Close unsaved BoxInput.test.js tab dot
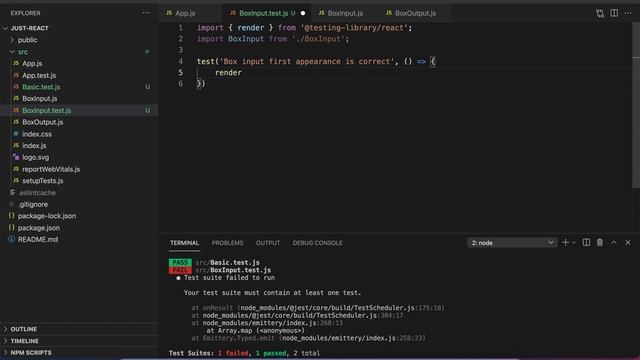This screenshot has height=360, width=640. click(303, 13)
